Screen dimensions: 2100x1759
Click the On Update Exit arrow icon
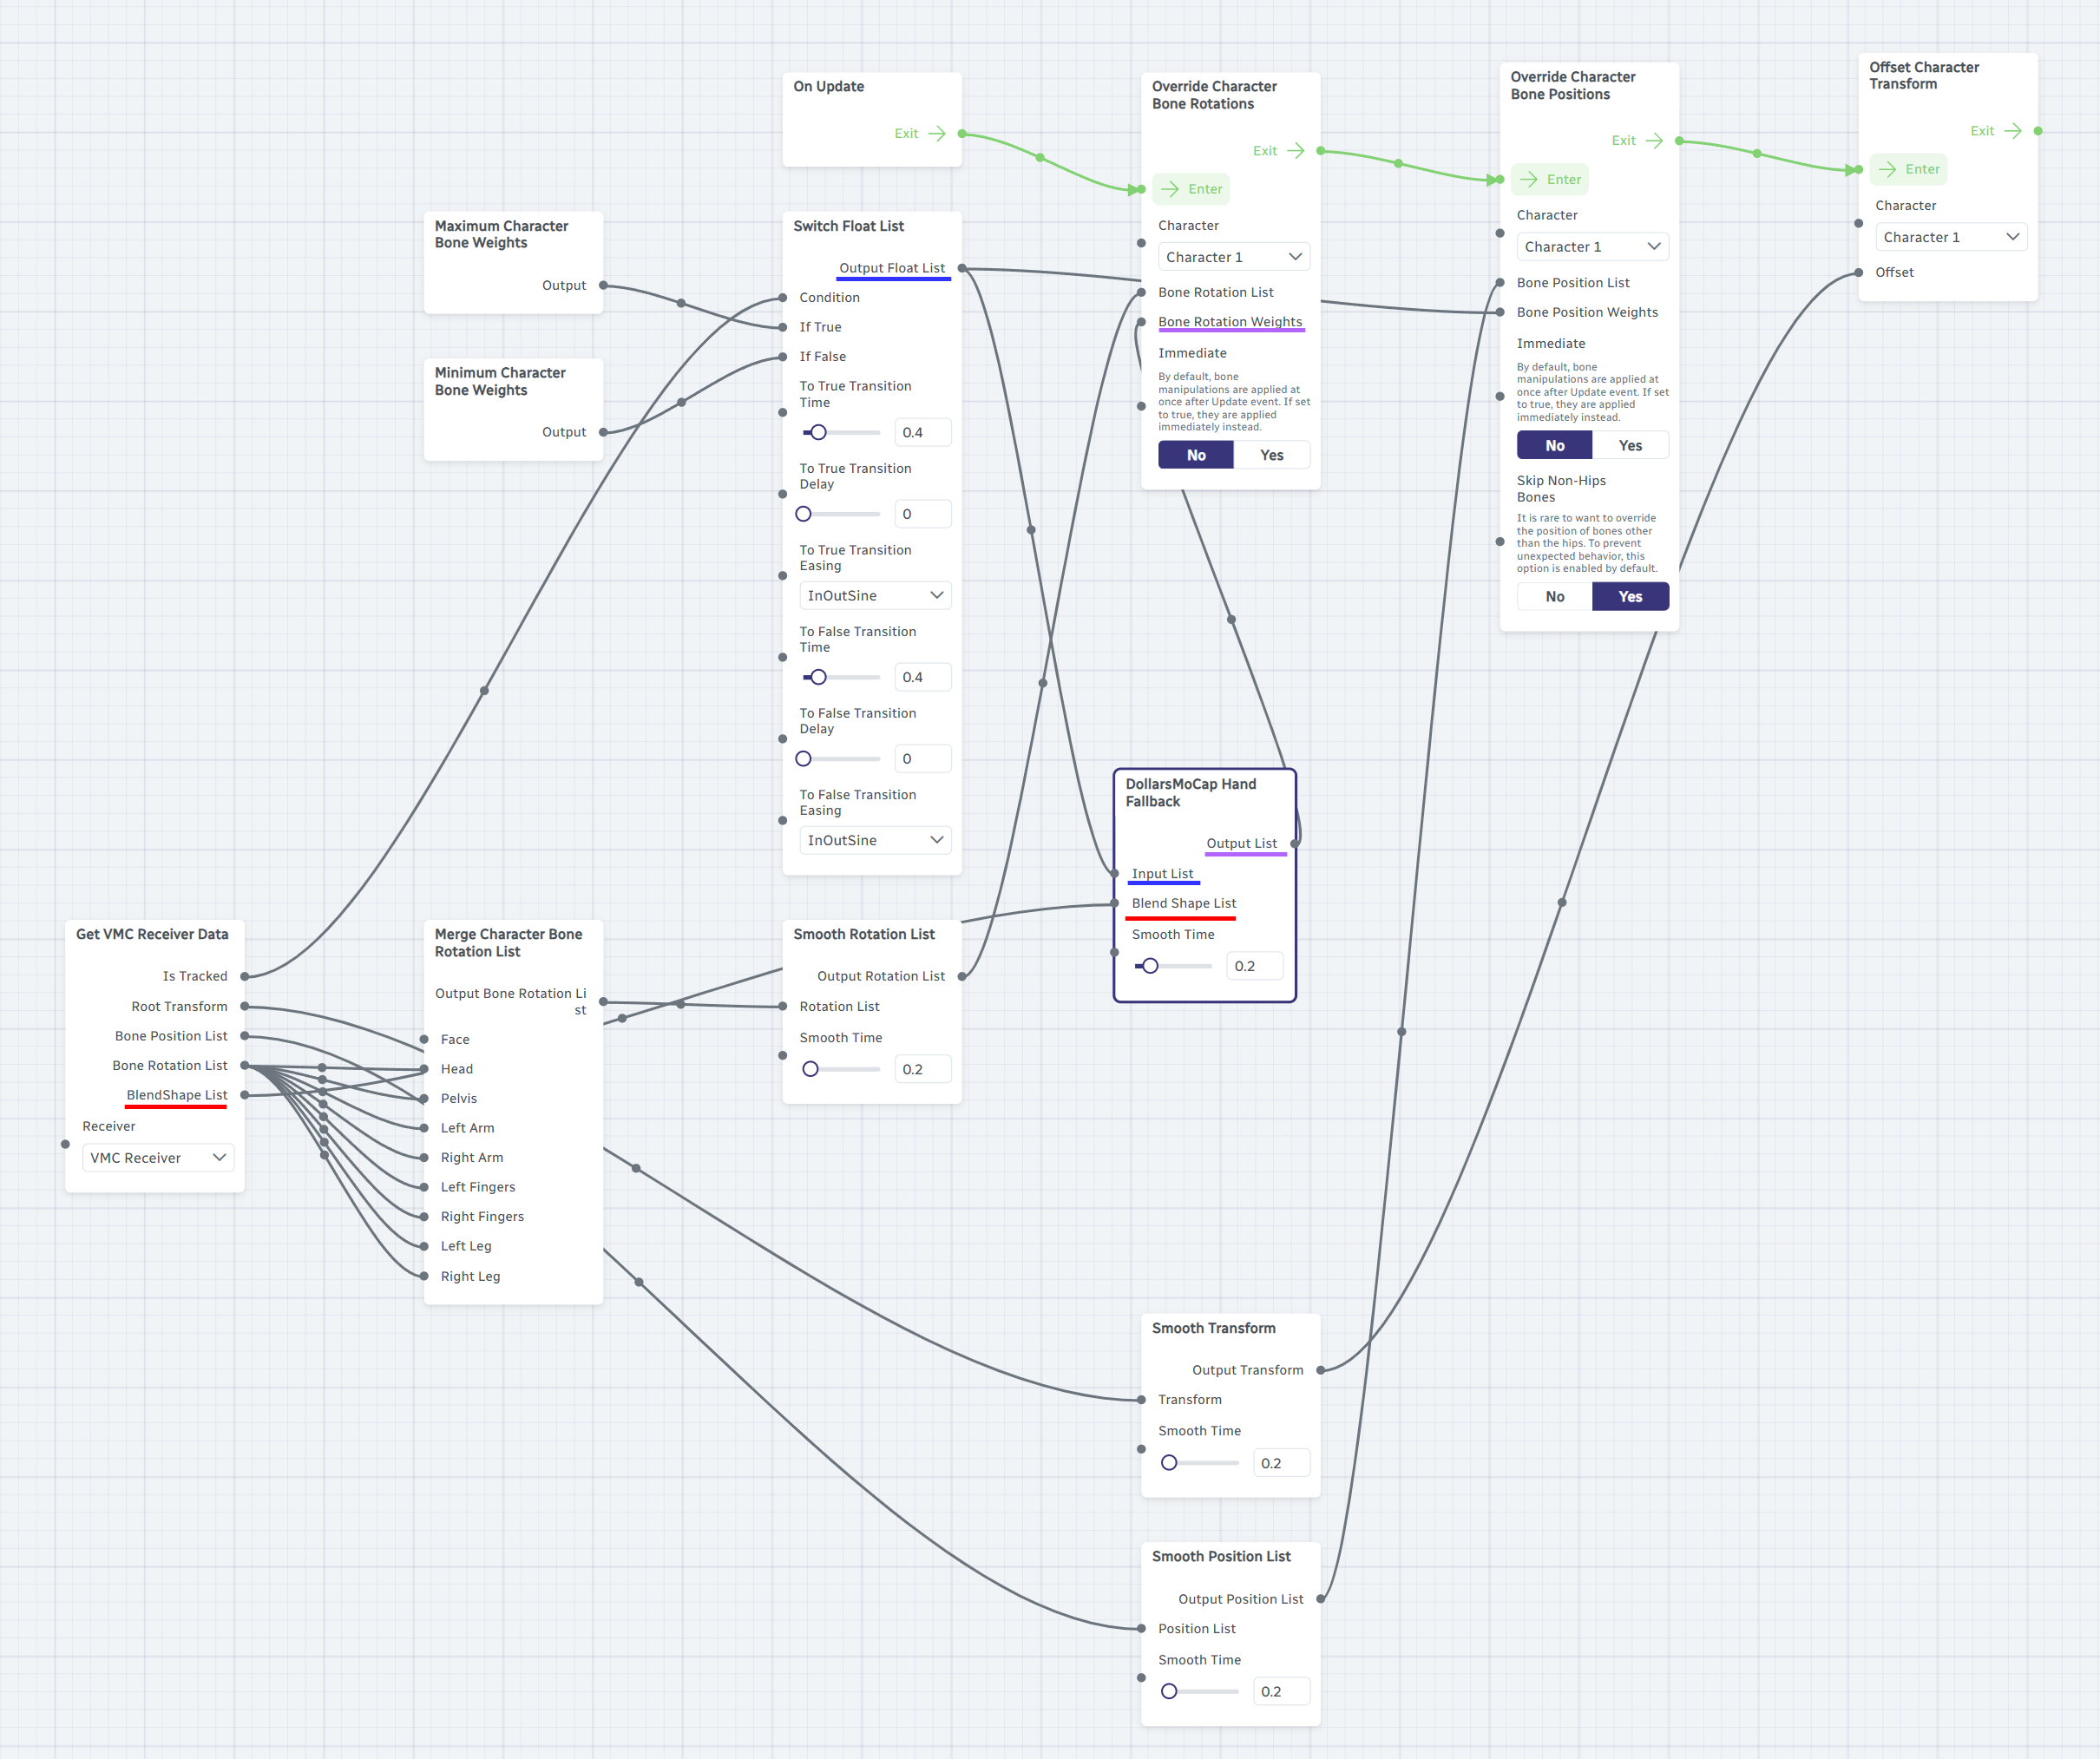coord(937,133)
